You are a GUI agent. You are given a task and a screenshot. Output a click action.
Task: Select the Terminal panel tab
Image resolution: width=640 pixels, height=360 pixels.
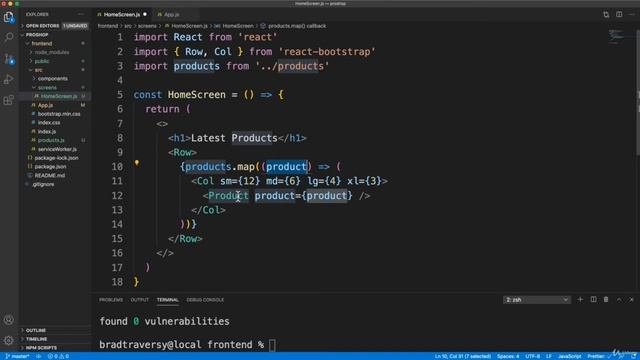tap(168, 300)
